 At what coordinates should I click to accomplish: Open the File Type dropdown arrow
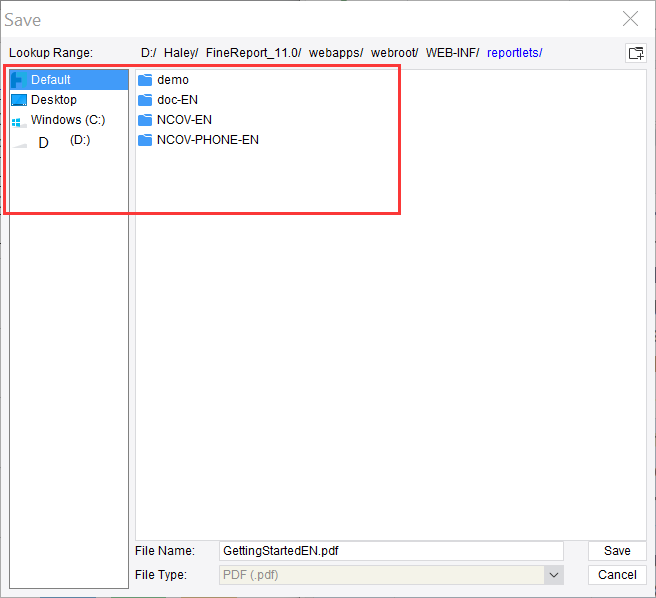pos(554,575)
